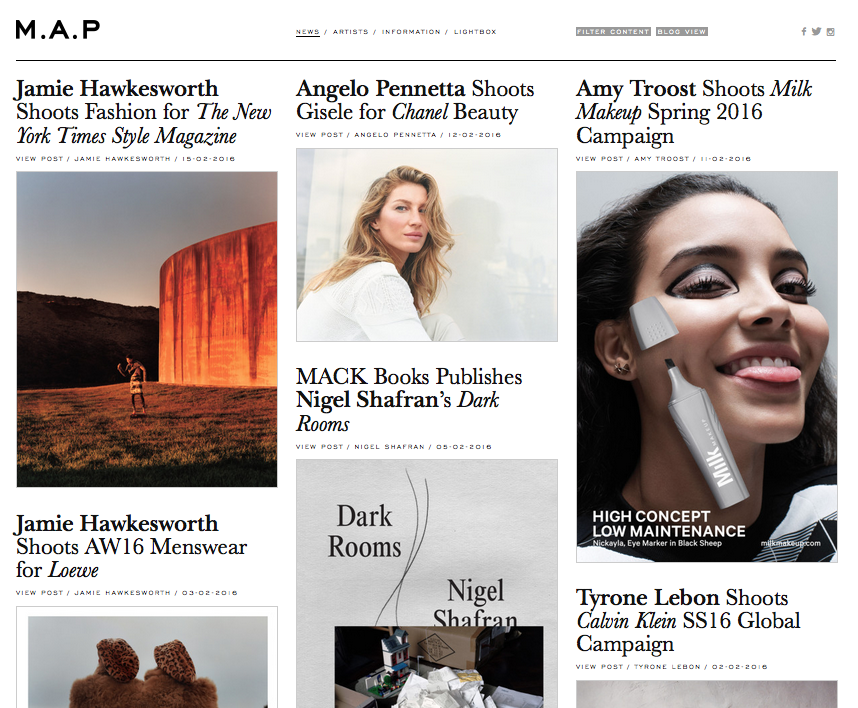Click View Post under Angelo Pennetta headline
The height and width of the screenshot is (708, 858).
pyautogui.click(x=320, y=135)
